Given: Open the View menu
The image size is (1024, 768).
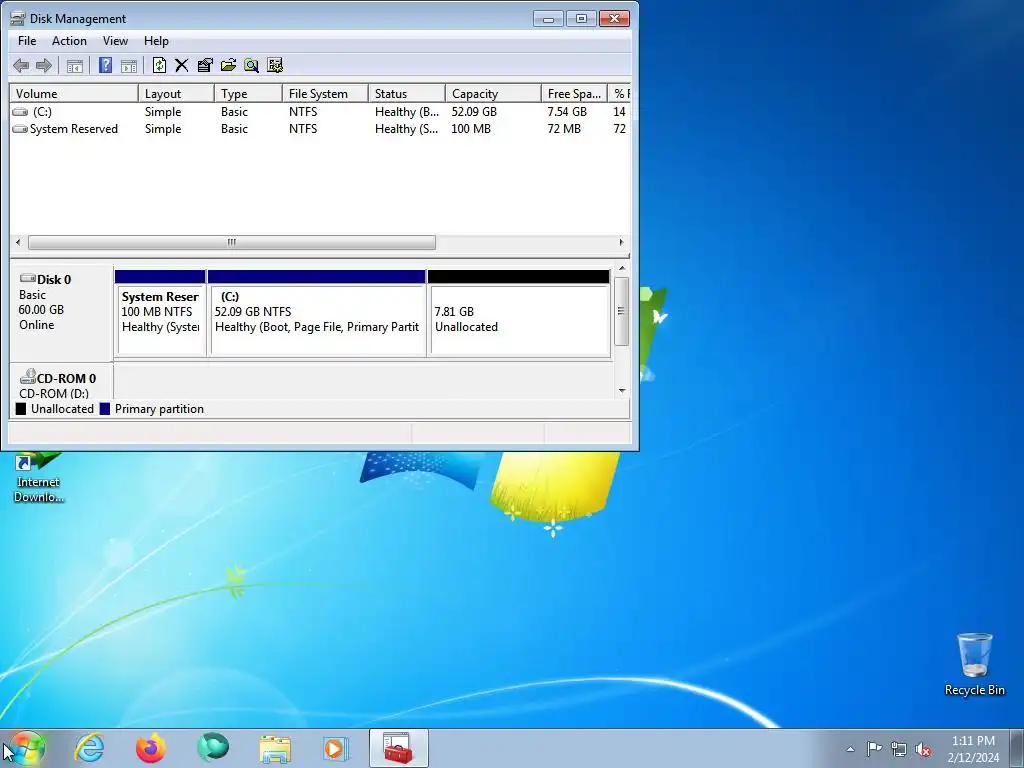Looking at the screenshot, I should point(115,40).
